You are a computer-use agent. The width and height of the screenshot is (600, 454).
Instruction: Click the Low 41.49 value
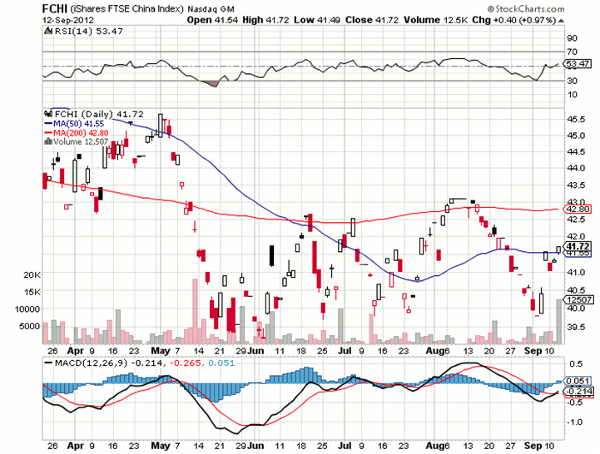click(x=317, y=20)
